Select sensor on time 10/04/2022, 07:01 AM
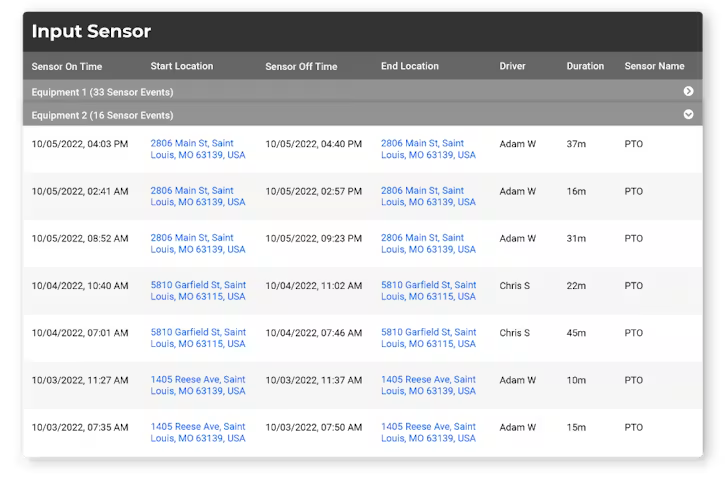Image resolution: width=725 pixels, height=484 pixels. click(80, 333)
